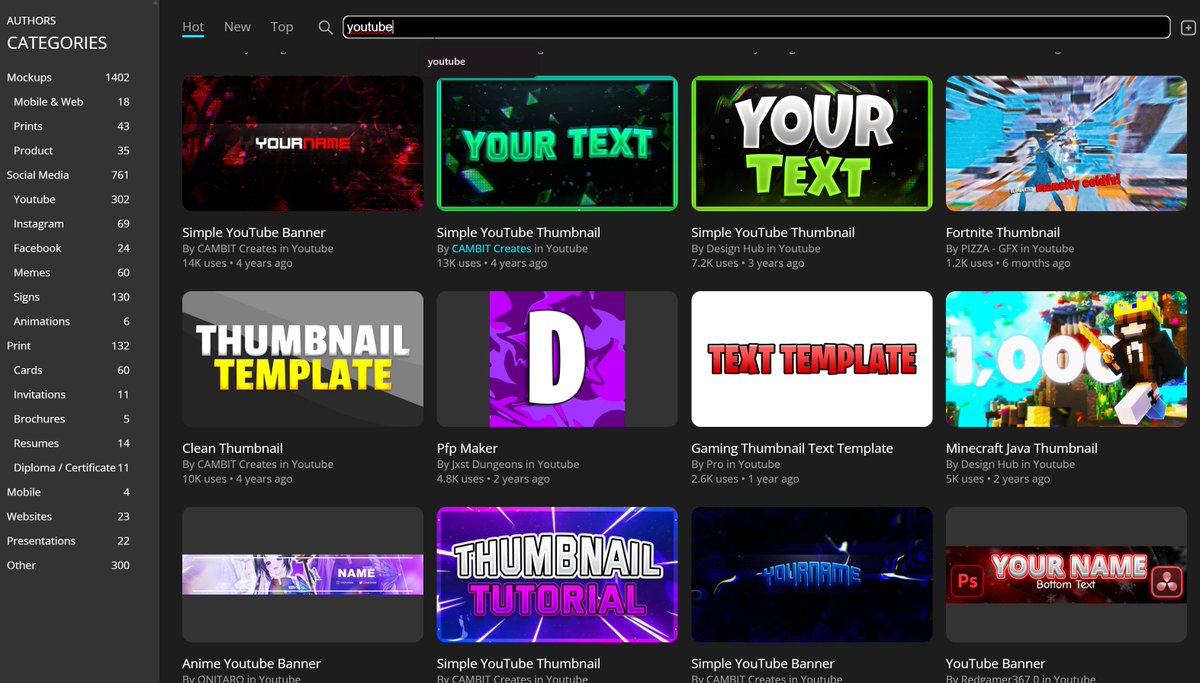Click Design Hub under Minecraft Java Thumbnail

pos(990,464)
